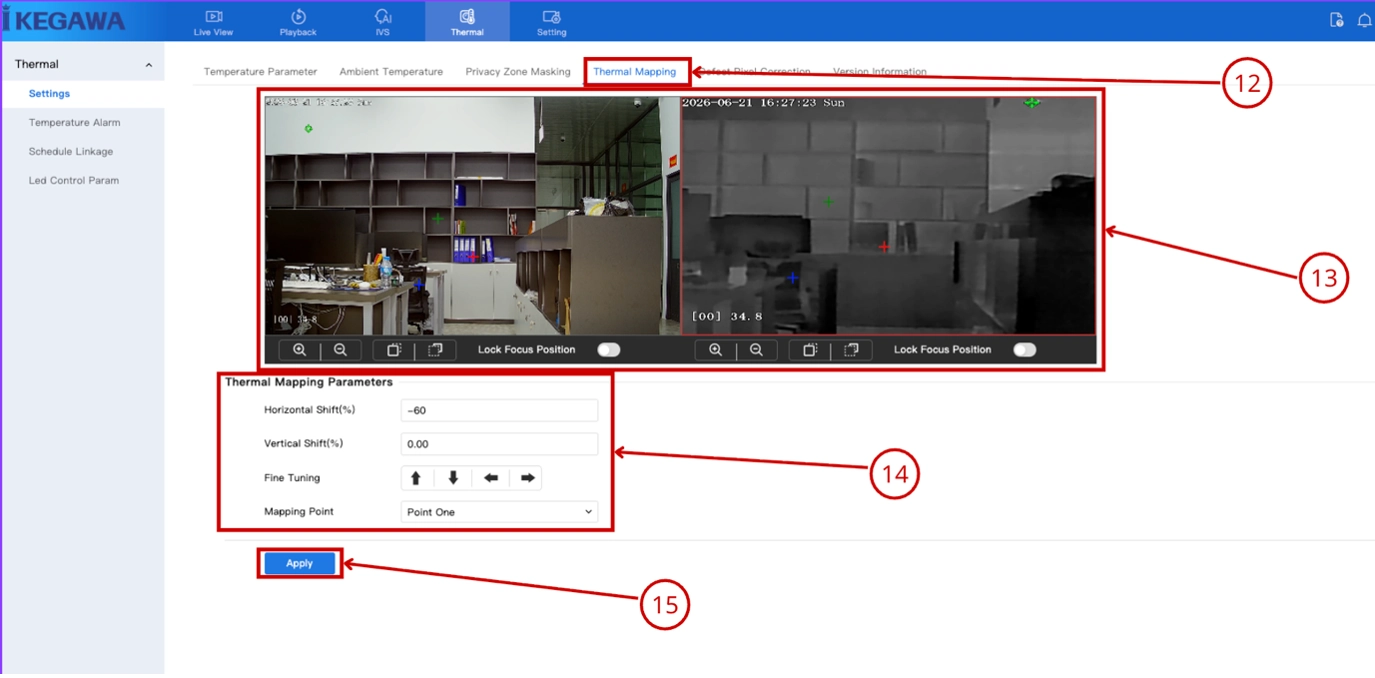Toggle Lock Focus Position for visible video
The width and height of the screenshot is (1375, 678).
(608, 350)
